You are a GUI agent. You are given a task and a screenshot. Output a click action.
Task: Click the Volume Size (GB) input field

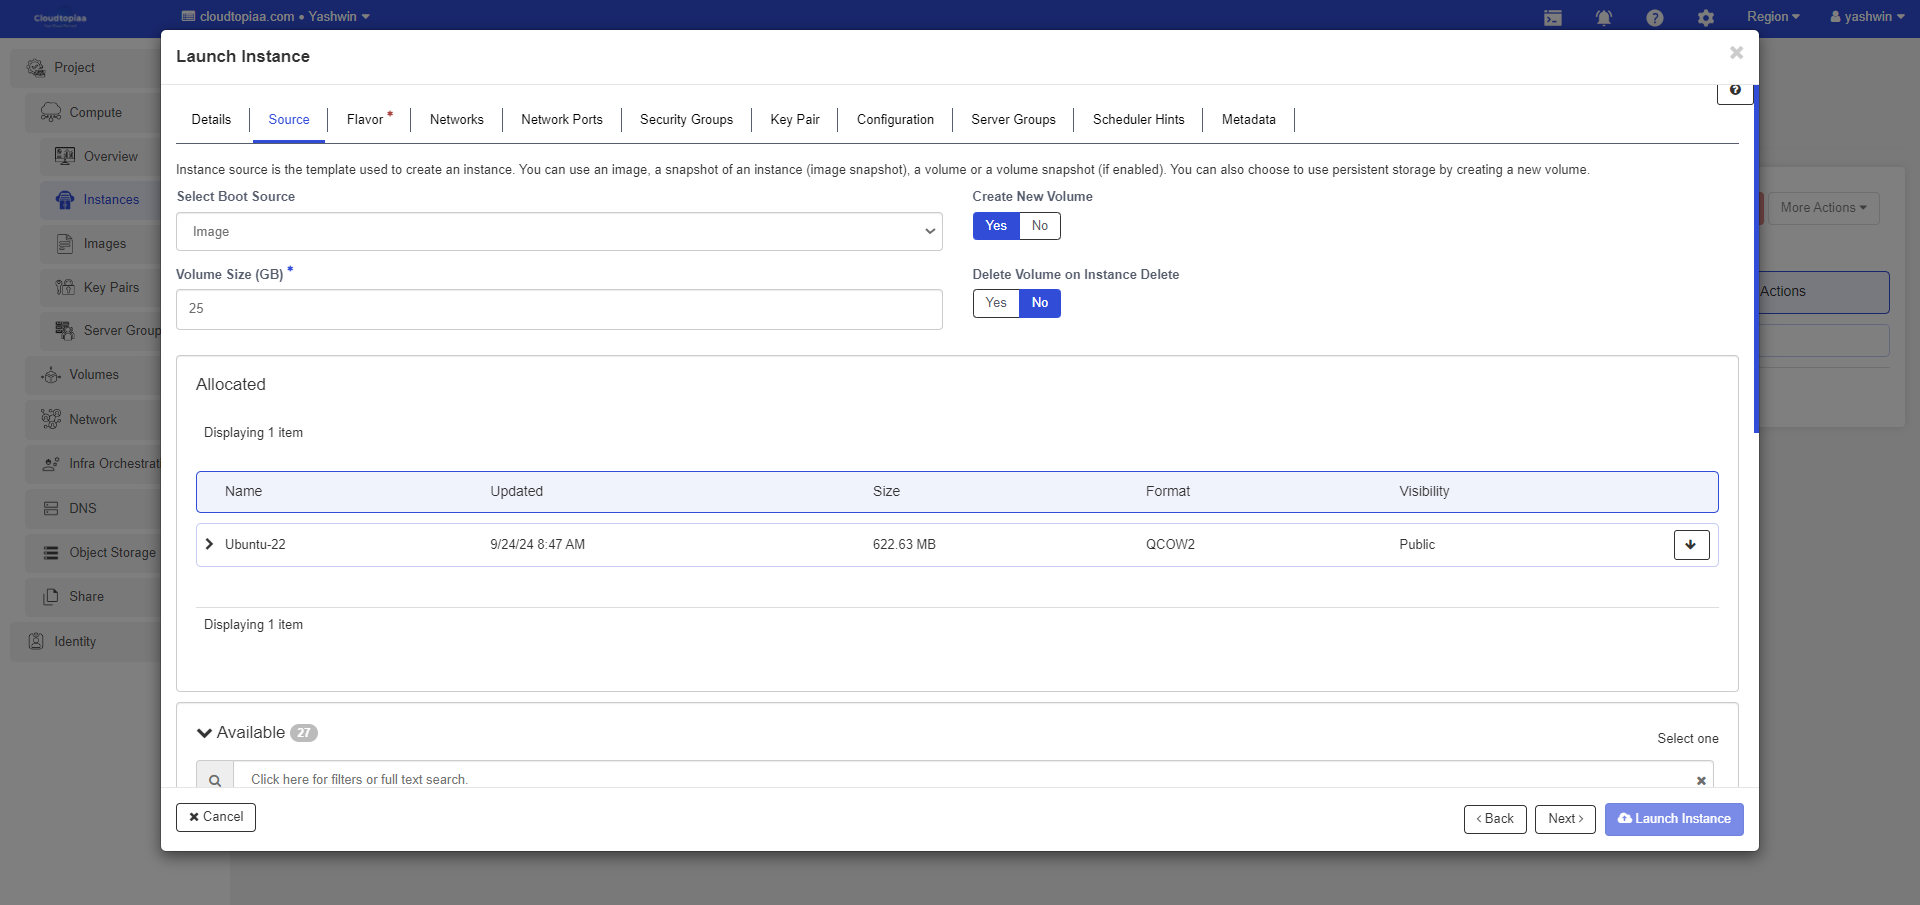(x=559, y=309)
